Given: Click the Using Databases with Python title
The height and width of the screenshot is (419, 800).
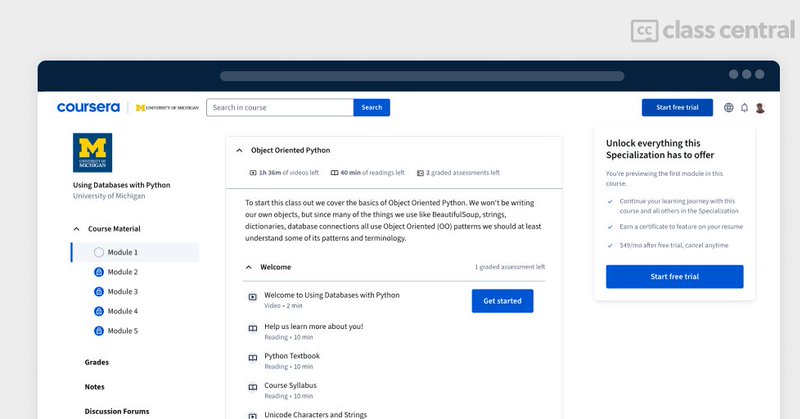Looking at the screenshot, I should (121, 185).
